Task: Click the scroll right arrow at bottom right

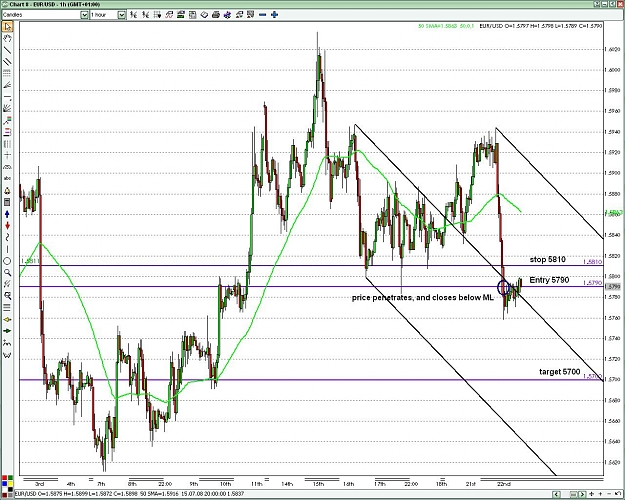Action: (582, 494)
